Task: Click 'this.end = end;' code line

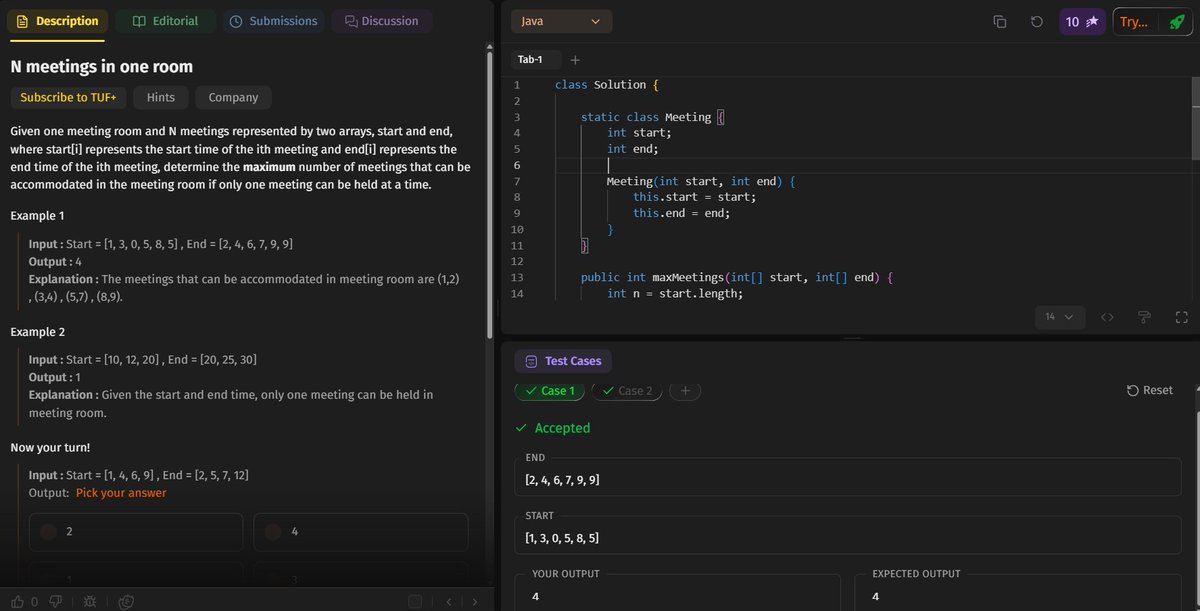Action: coord(681,213)
